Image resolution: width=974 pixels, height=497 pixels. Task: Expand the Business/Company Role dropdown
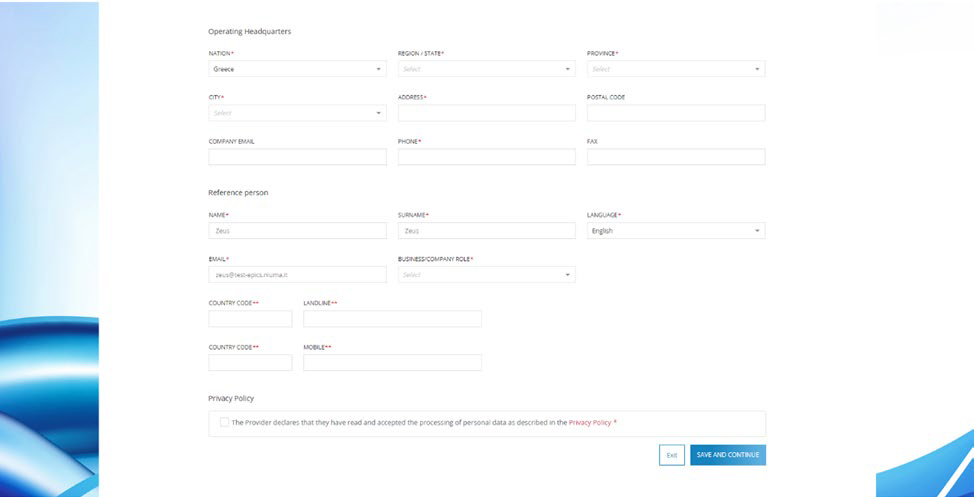point(486,275)
